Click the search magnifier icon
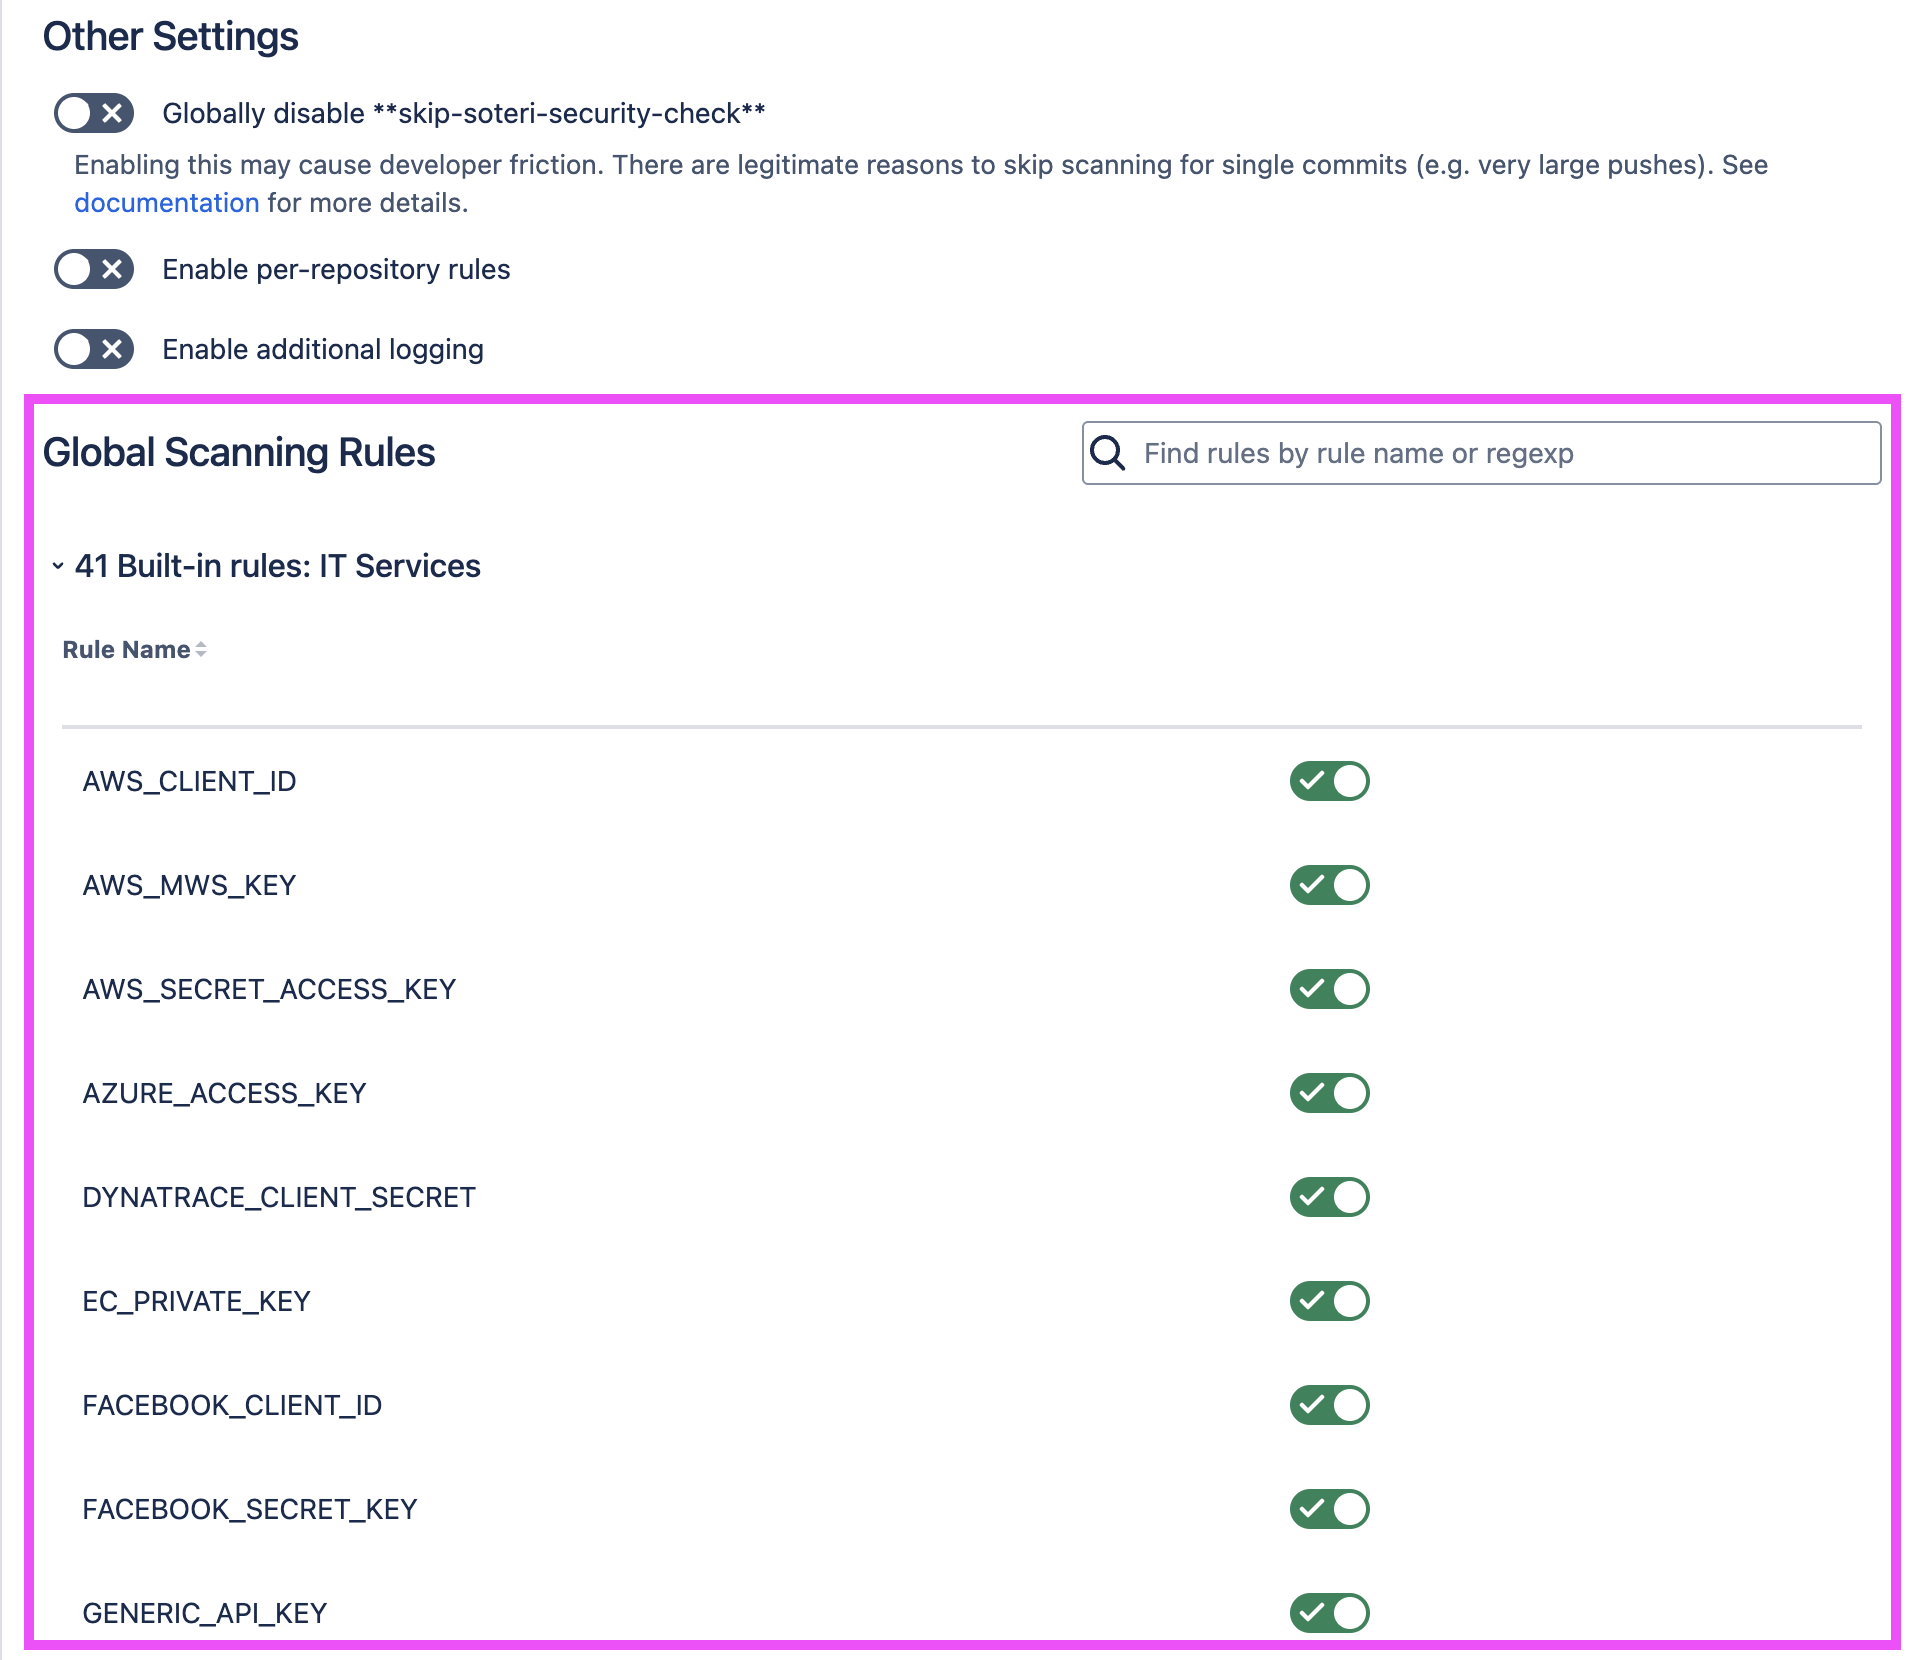This screenshot has width=1910, height=1660. (x=1107, y=453)
